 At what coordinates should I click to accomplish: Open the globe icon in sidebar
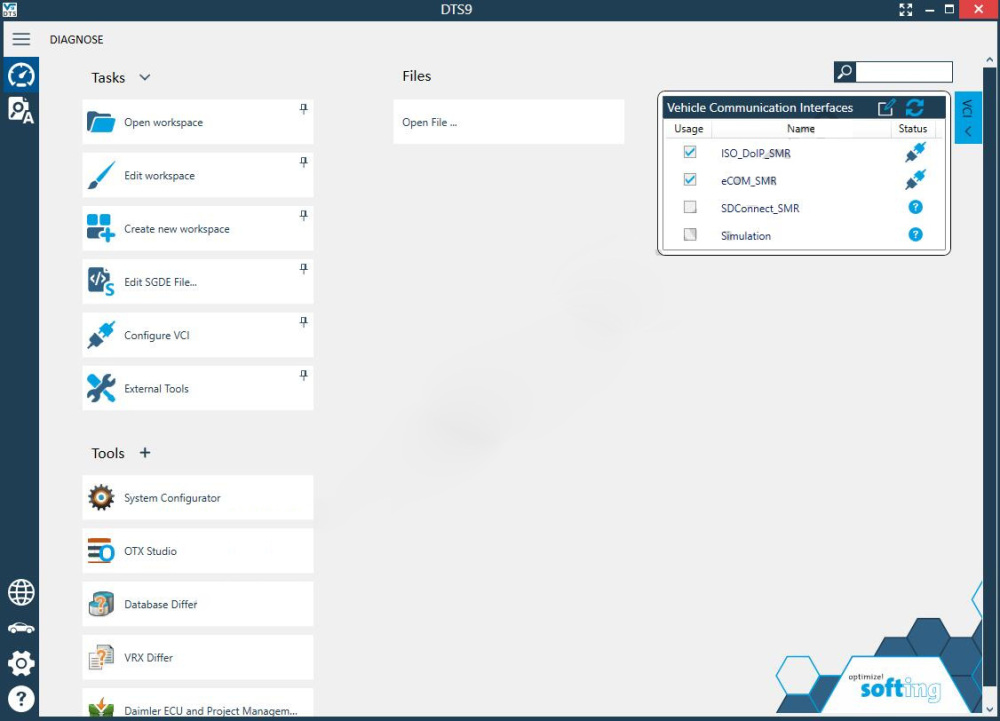pyautogui.click(x=21, y=592)
